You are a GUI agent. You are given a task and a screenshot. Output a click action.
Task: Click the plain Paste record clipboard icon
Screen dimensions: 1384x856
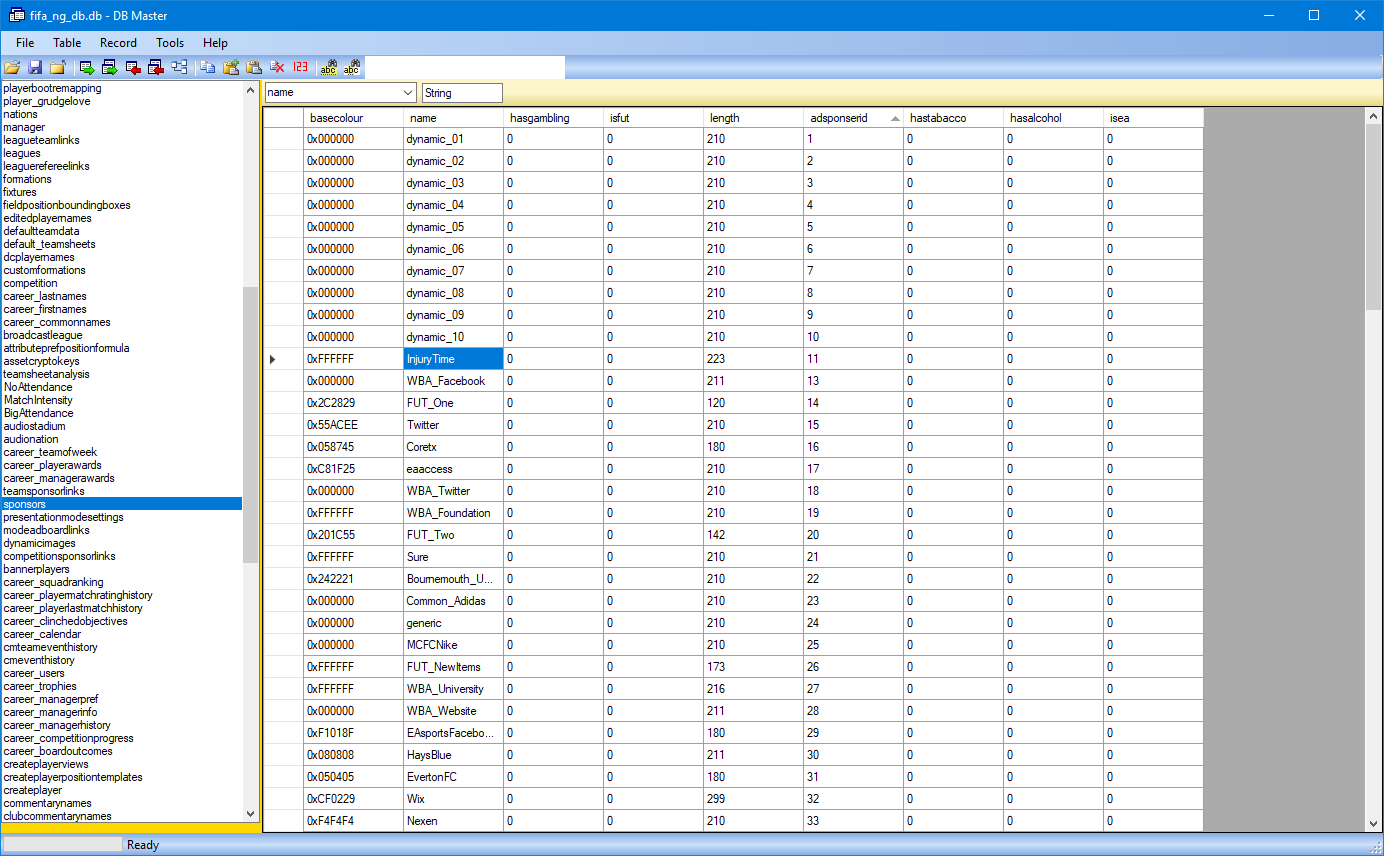click(254, 68)
